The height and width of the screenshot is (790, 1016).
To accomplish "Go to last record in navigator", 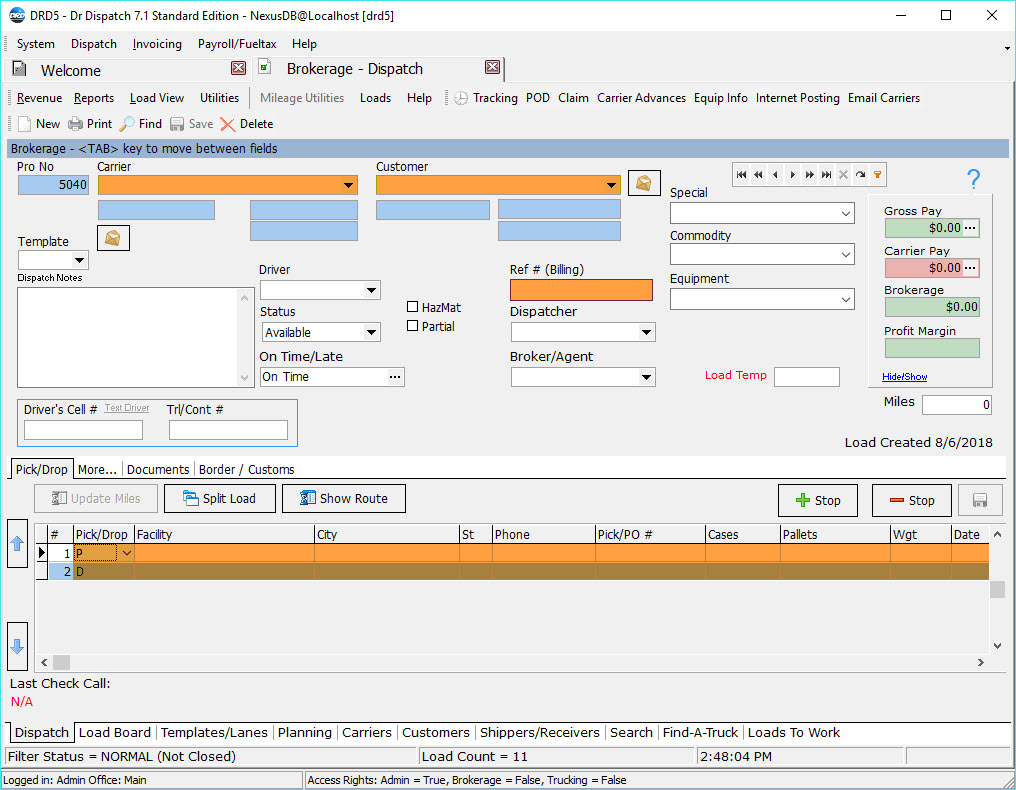I will coord(826,174).
